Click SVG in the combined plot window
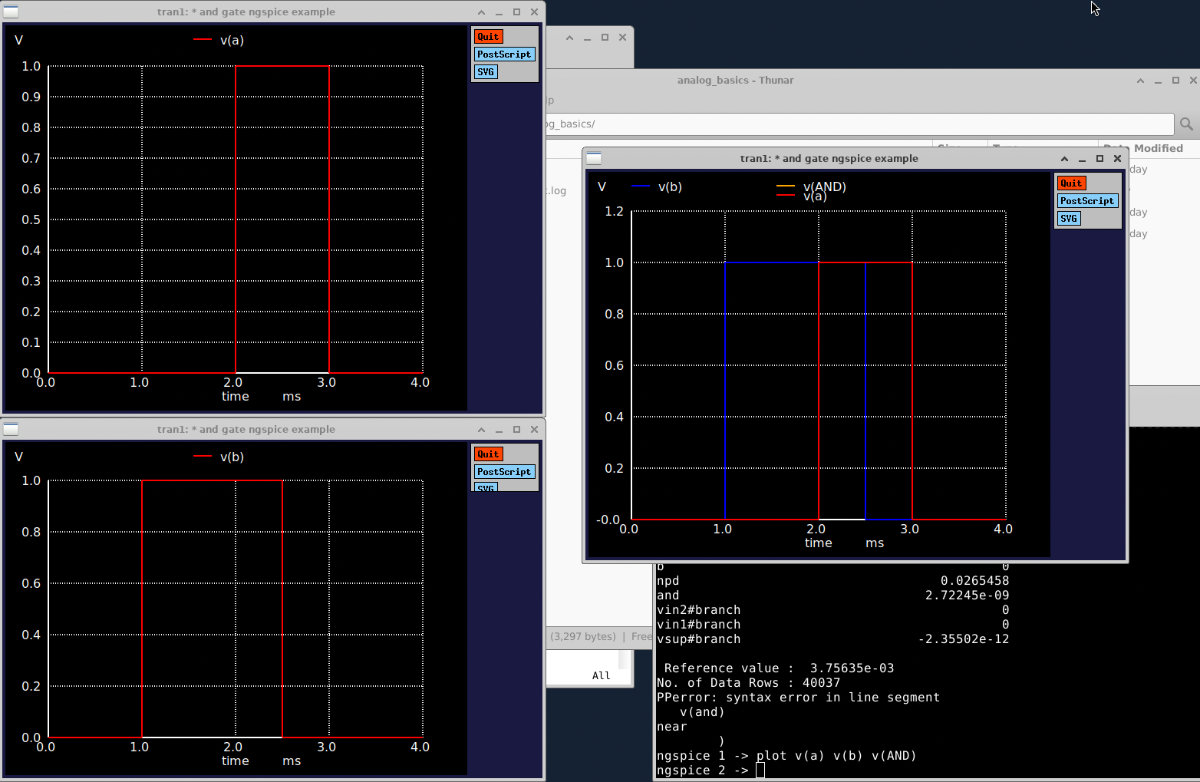 (1069, 219)
